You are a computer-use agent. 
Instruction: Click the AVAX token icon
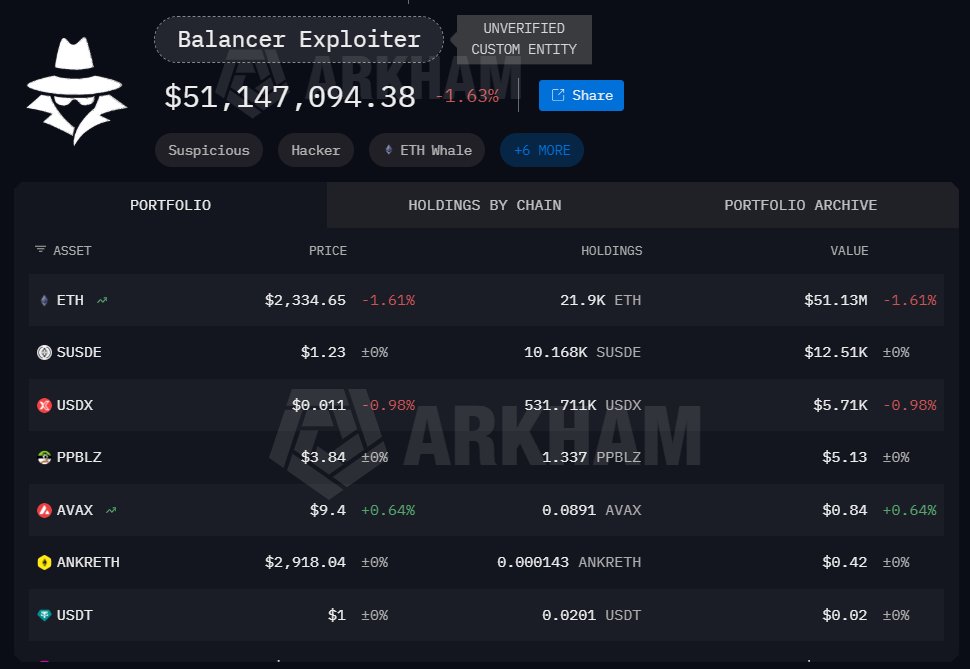pyautogui.click(x=44, y=510)
